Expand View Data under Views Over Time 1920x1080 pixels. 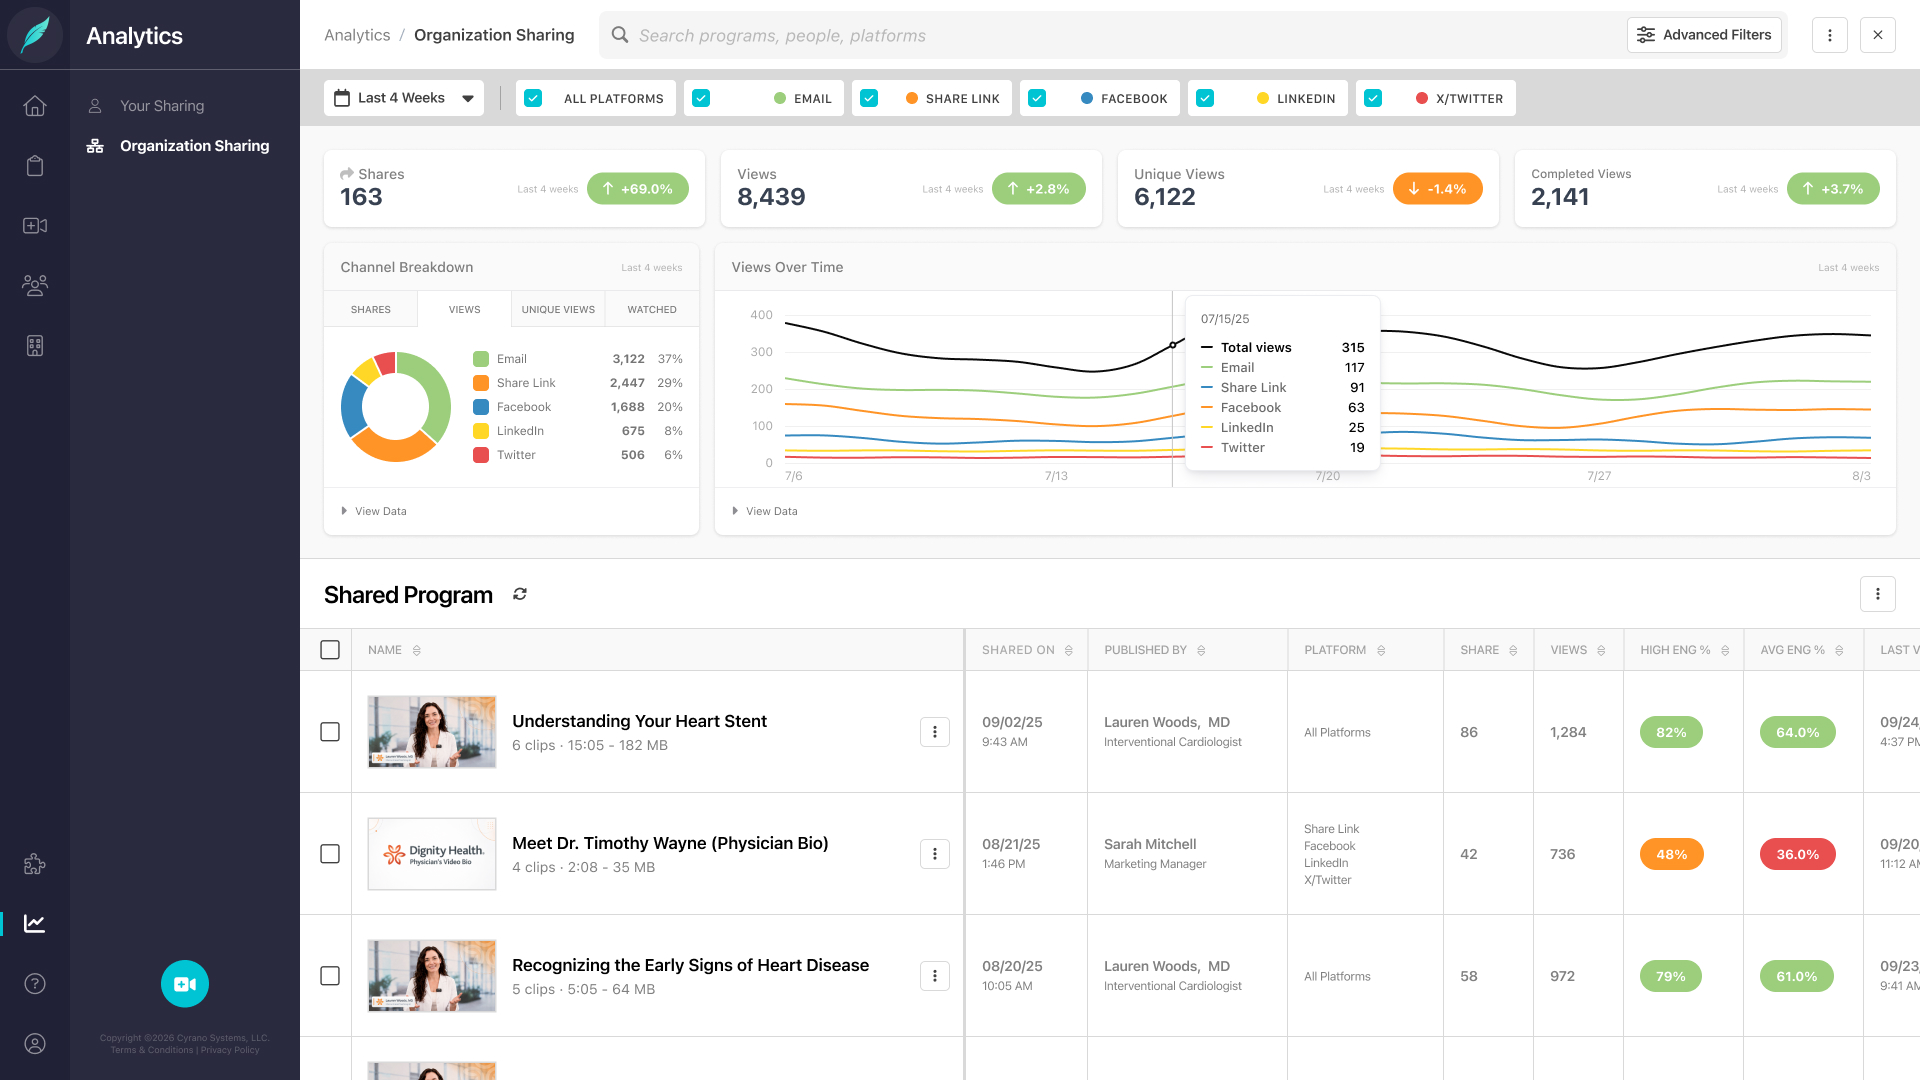click(765, 511)
